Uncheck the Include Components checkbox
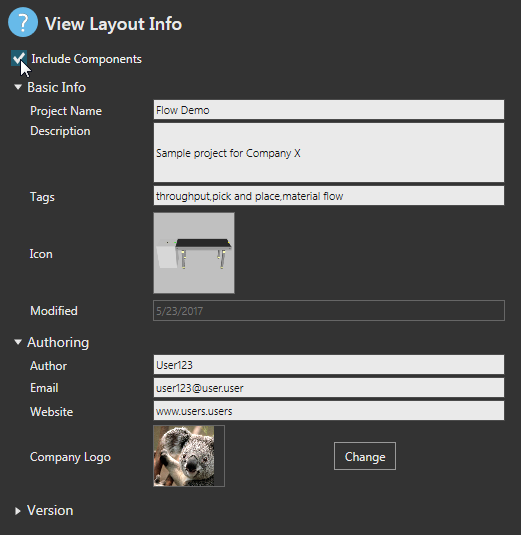This screenshot has width=521, height=535. (18, 58)
